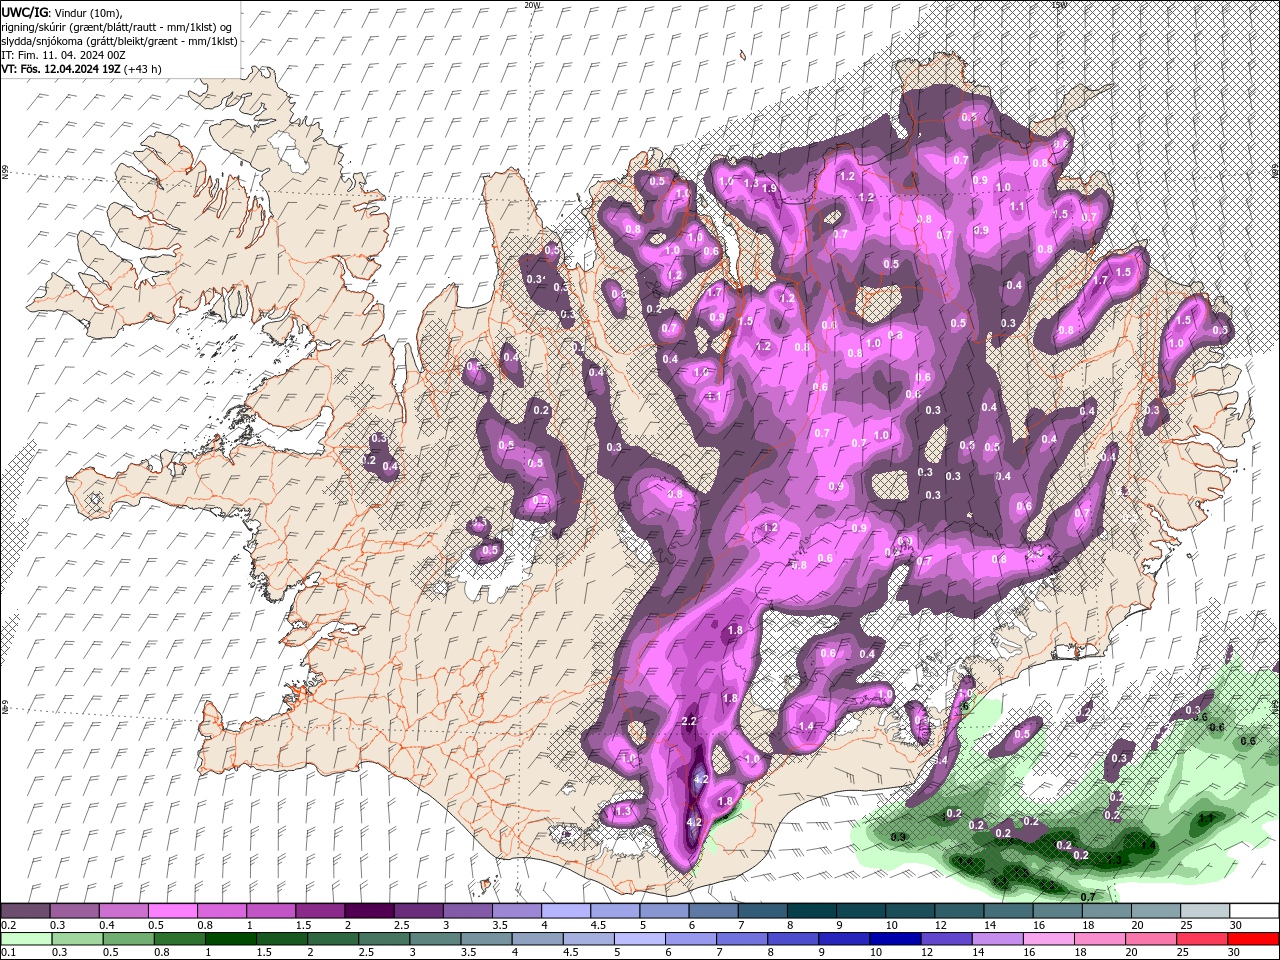The image size is (1280, 960).
Task: Select the bright pink 0.5–0.8 snow swatch
Action: (172, 910)
